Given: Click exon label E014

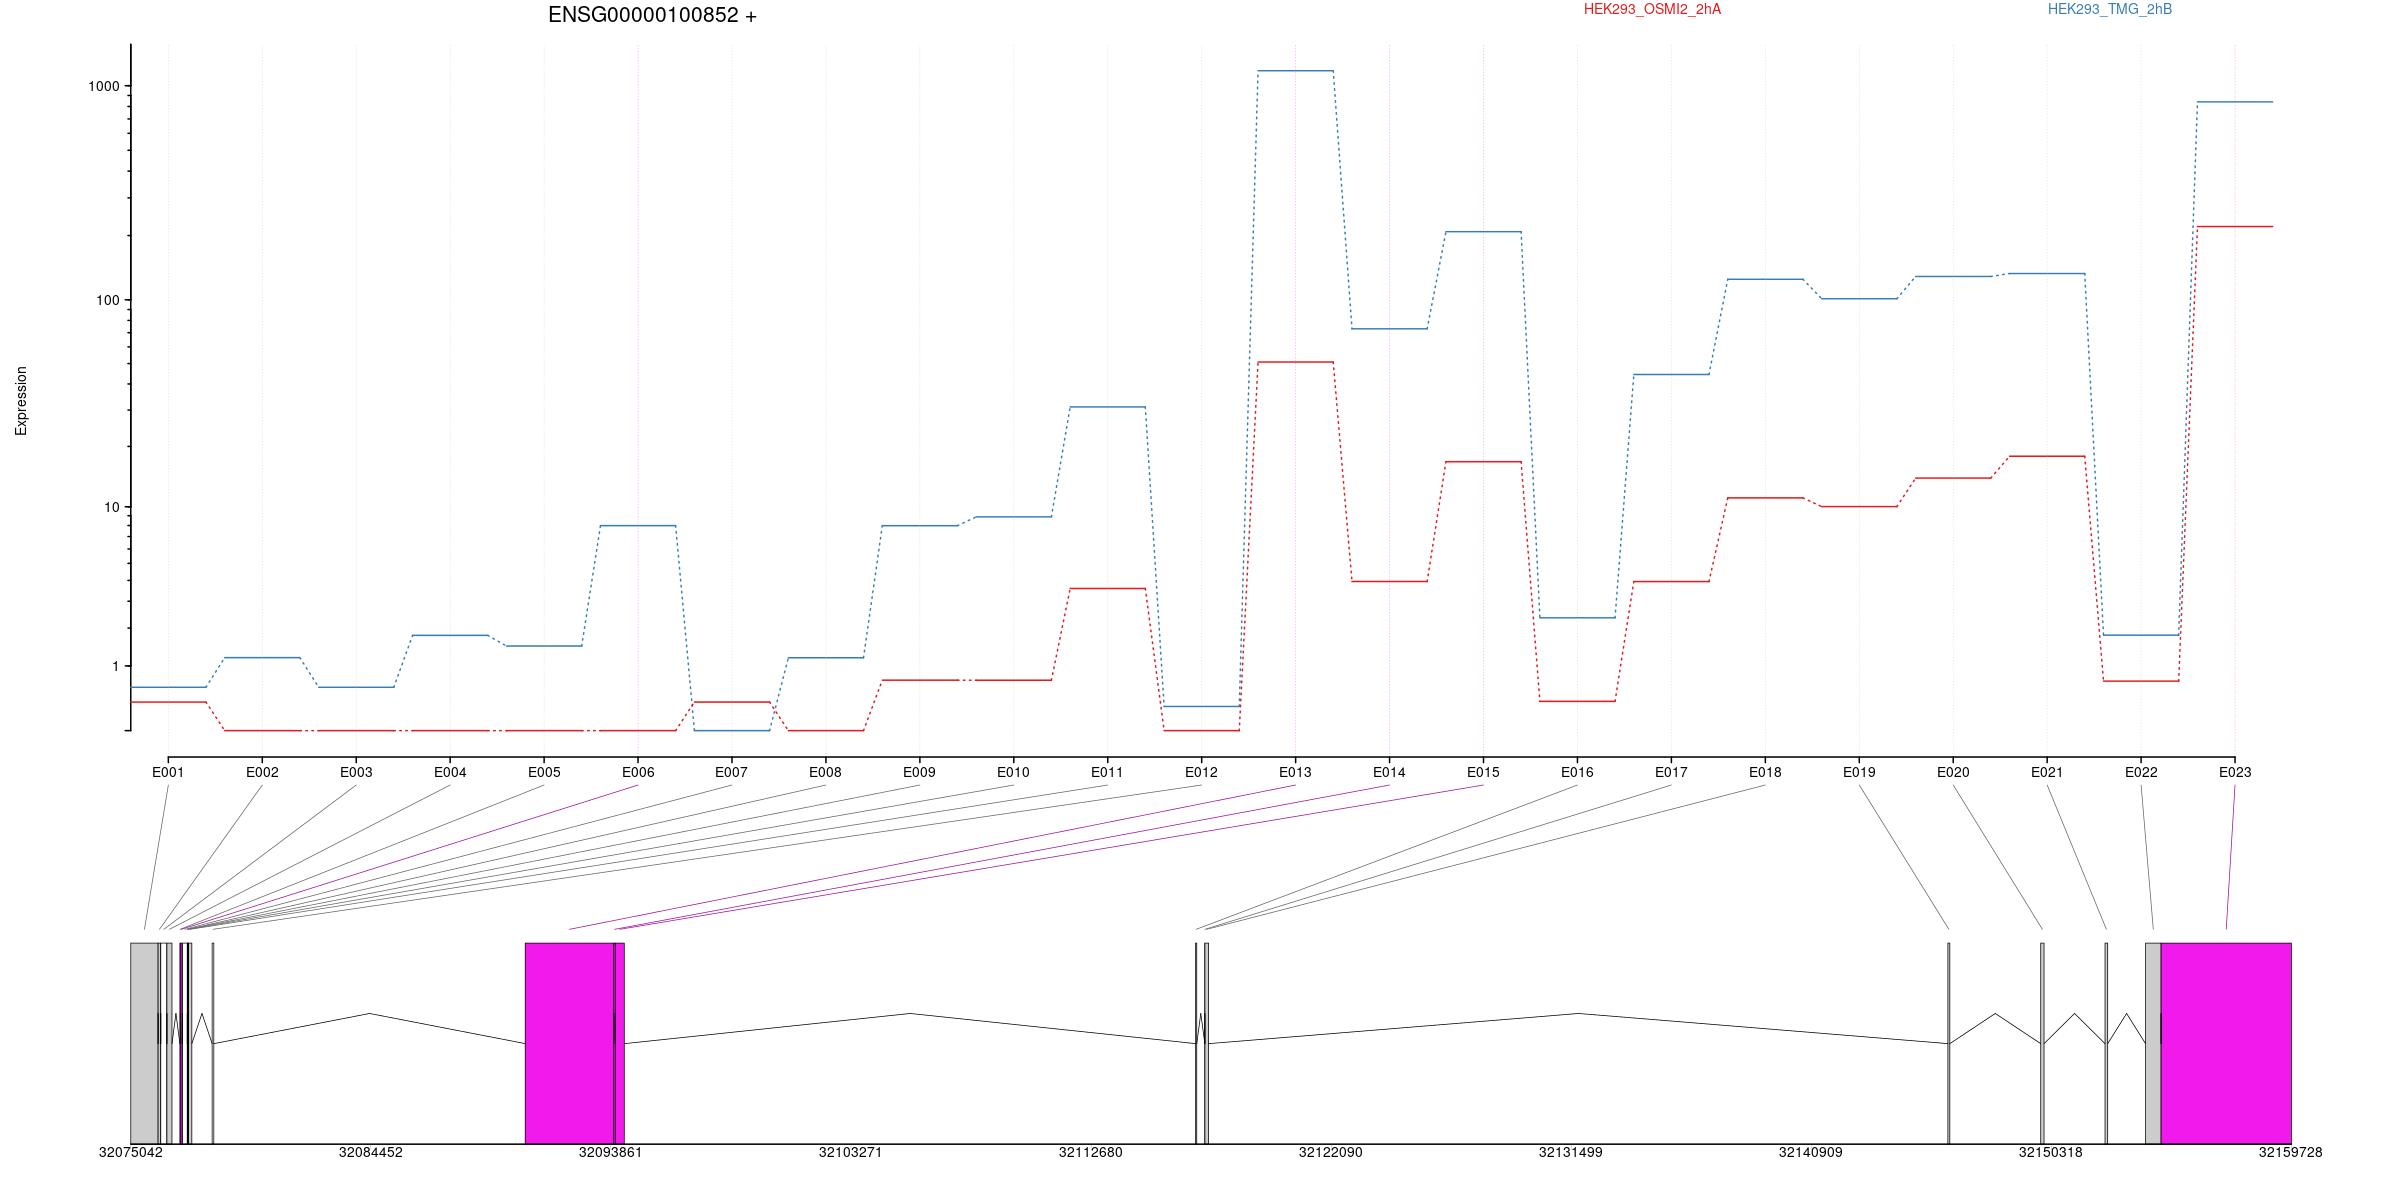Looking at the screenshot, I should click(x=1389, y=772).
